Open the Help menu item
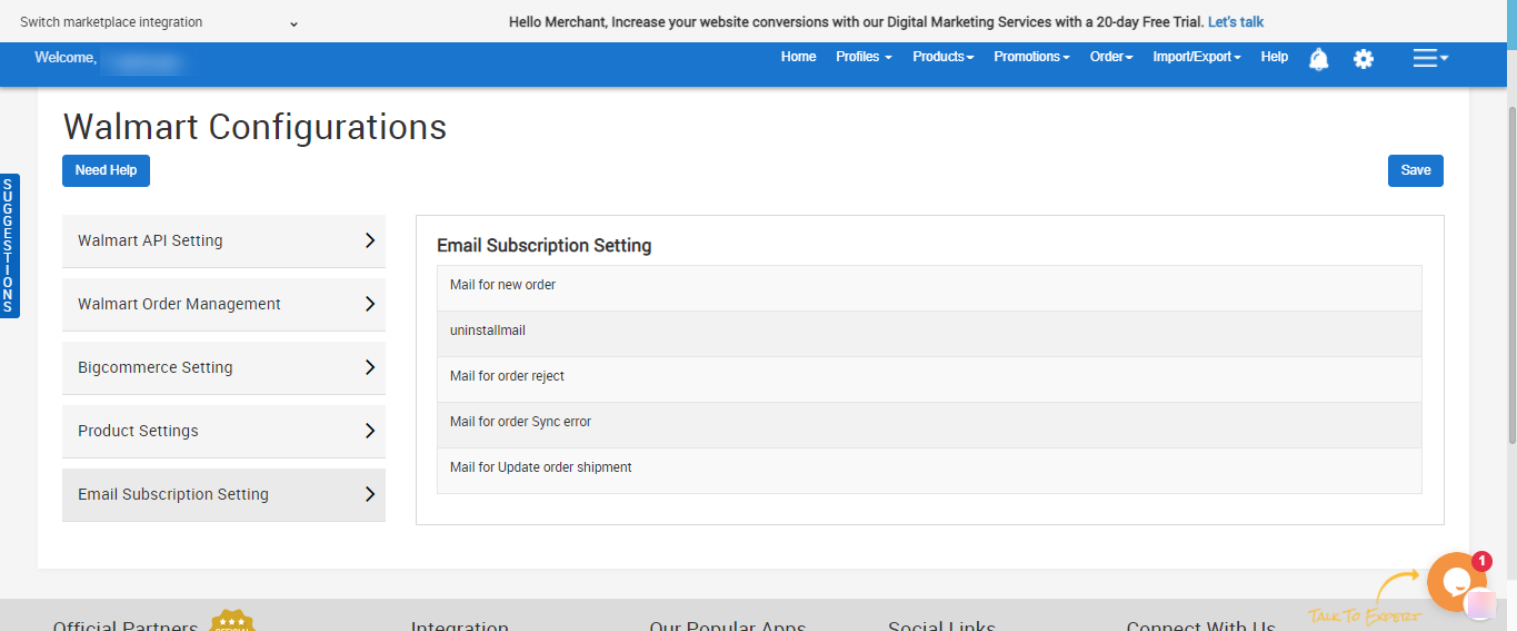This screenshot has width=1517, height=631. [1274, 57]
